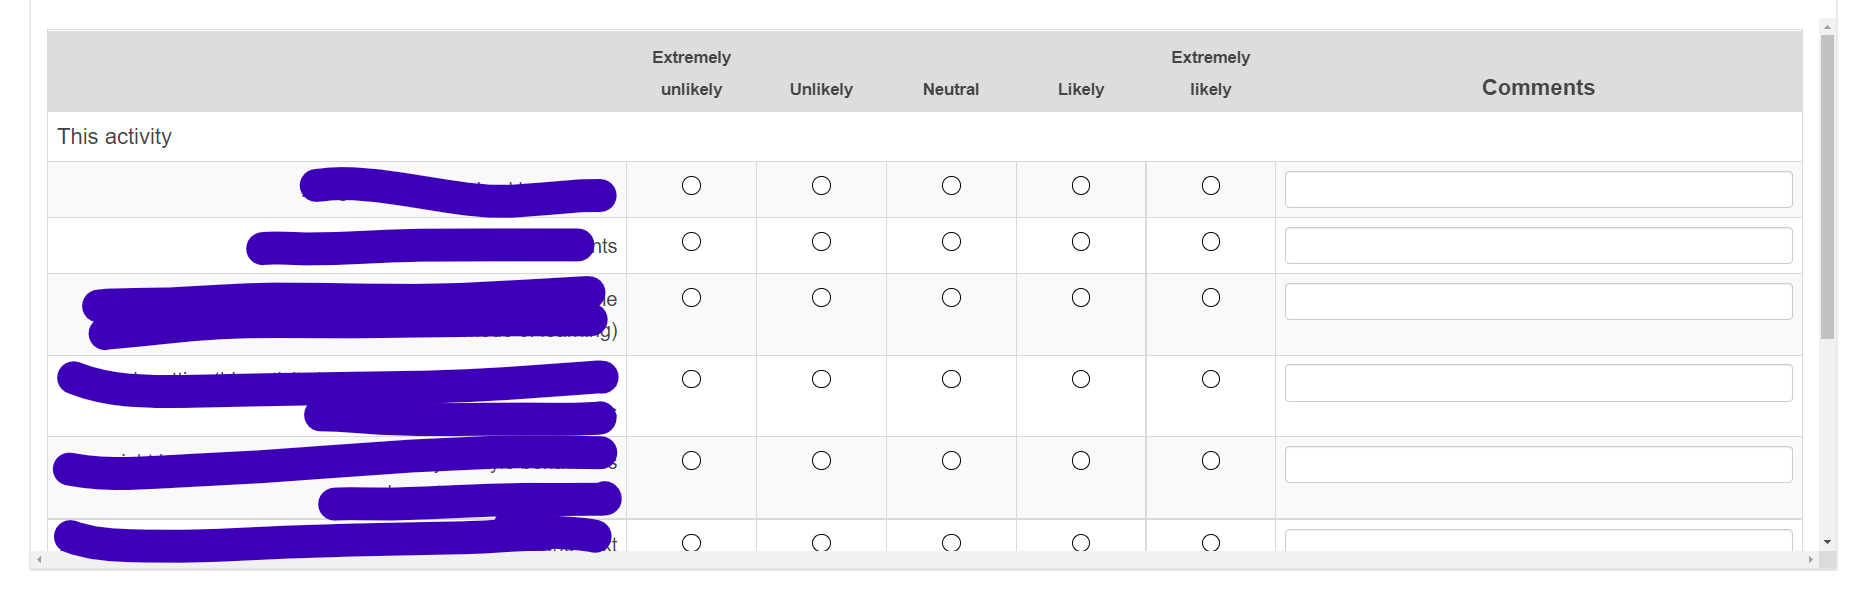1876x606 pixels.
Task: Select Extremely likely in the fifth row
Action: pos(1211,461)
